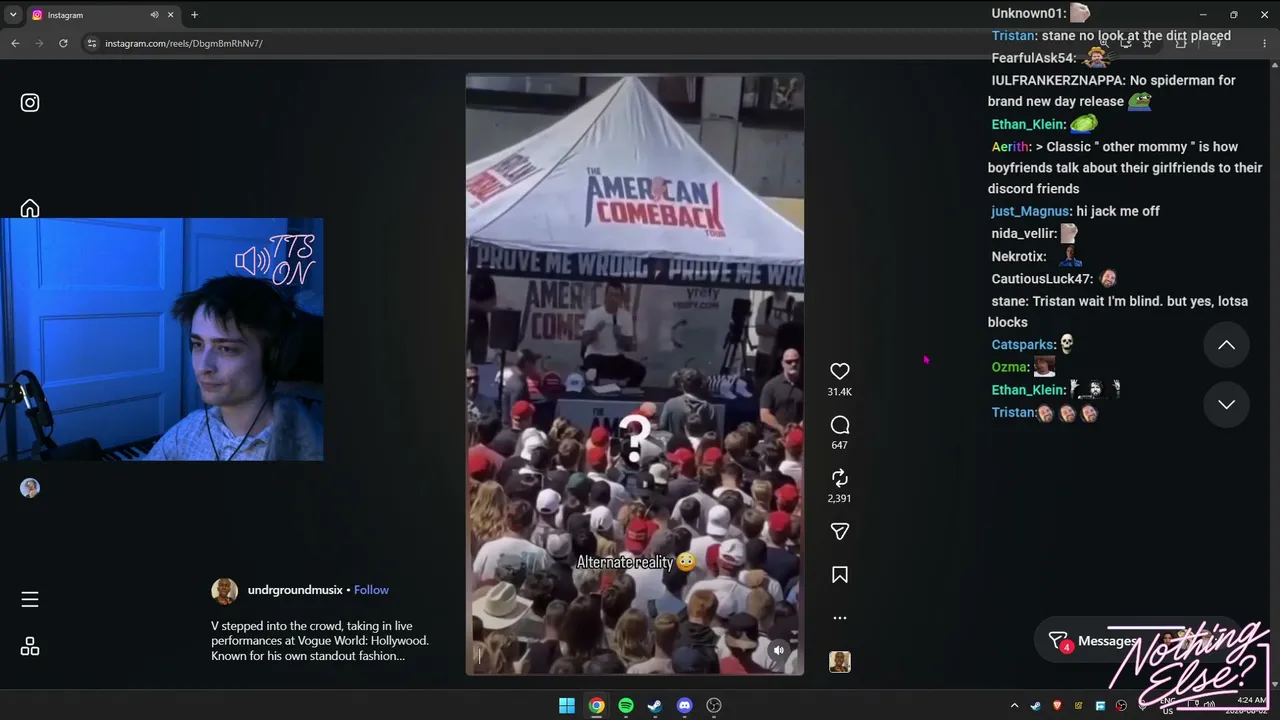The height and width of the screenshot is (720, 1280).
Task: Open OBS Studio from the taskbar
Action: click(x=714, y=706)
